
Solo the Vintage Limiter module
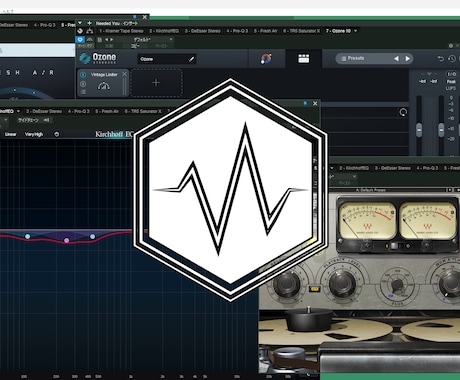coord(83,84)
